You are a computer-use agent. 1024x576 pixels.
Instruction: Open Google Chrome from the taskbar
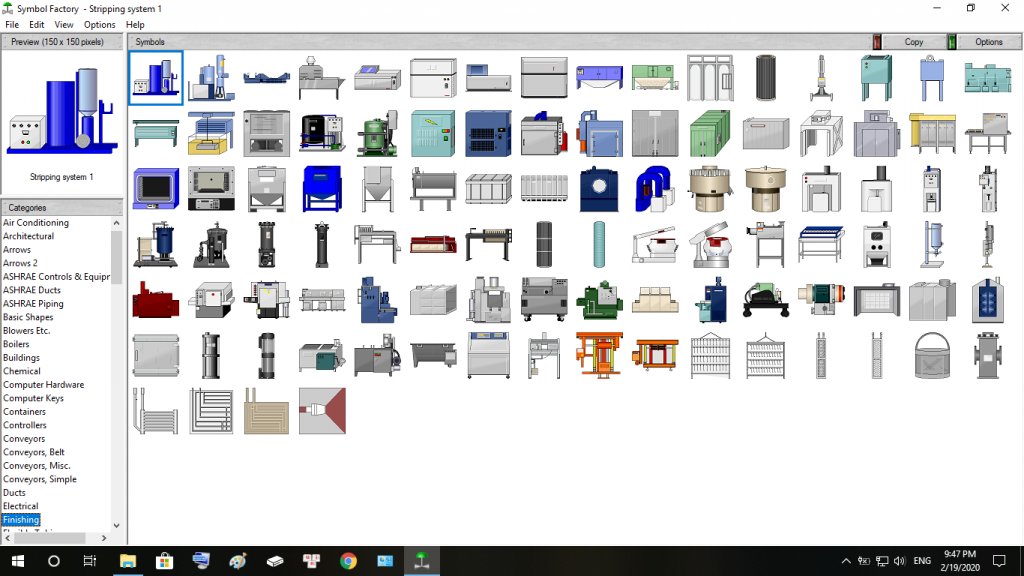pyautogui.click(x=348, y=561)
